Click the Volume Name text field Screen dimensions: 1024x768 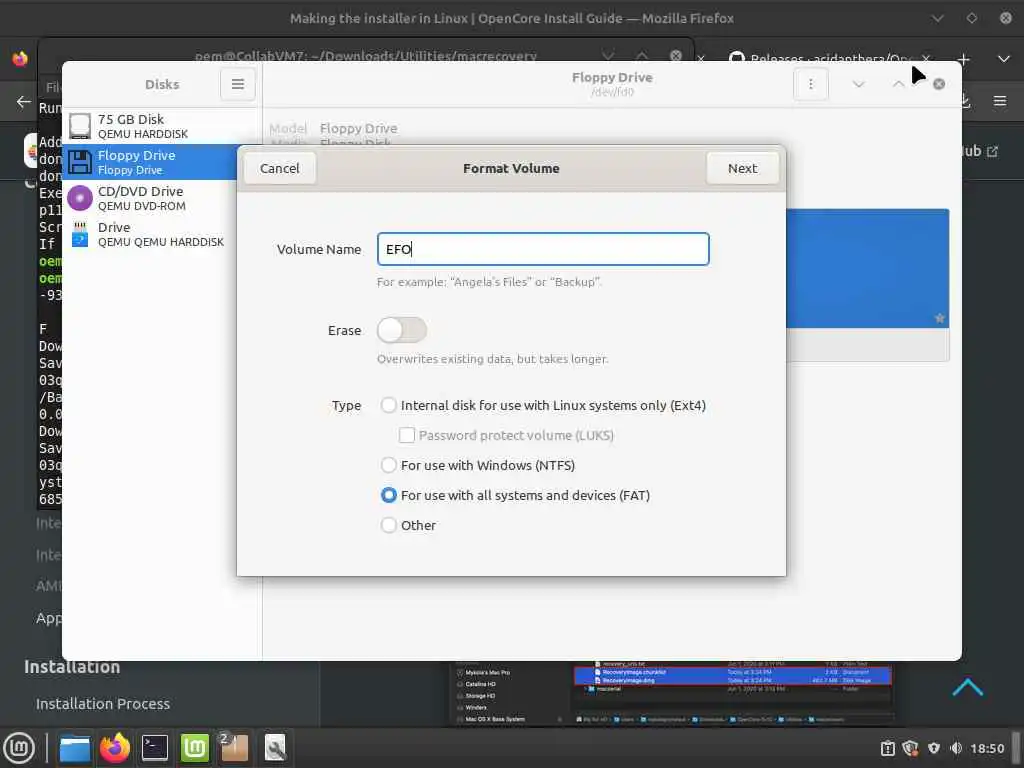click(x=543, y=249)
